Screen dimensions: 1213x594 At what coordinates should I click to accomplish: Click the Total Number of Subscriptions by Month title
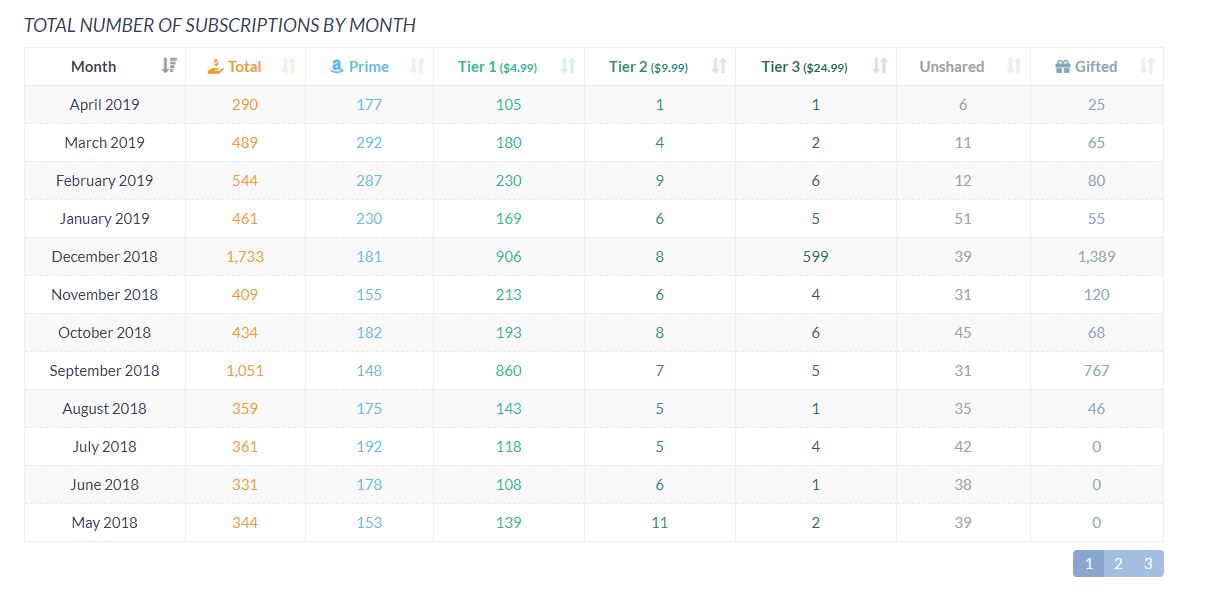coord(220,25)
